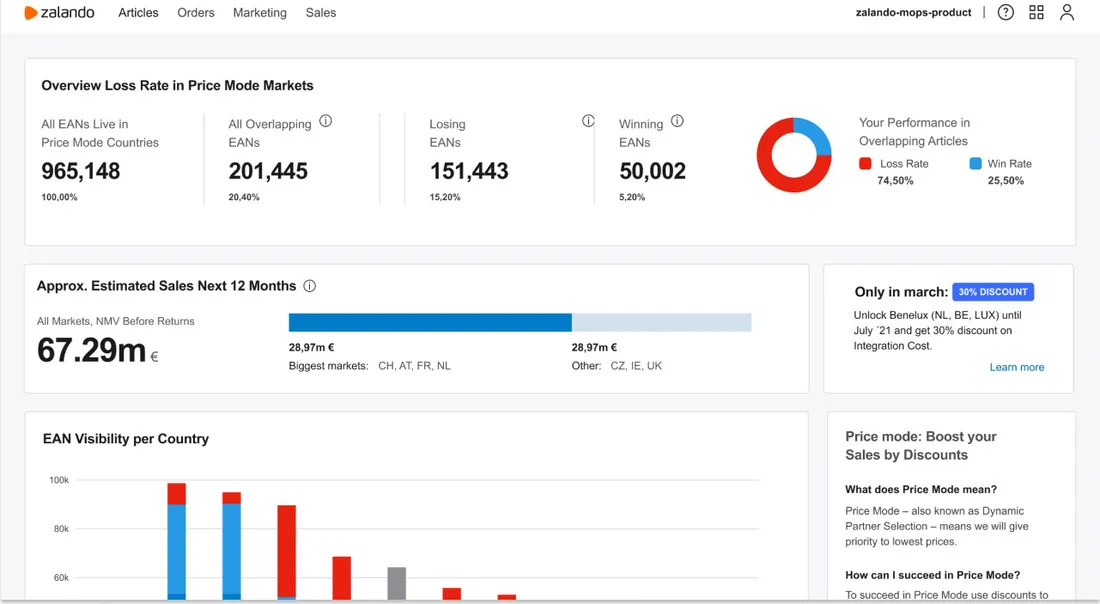Click the dark blue biggest markets bar segment
The width and height of the screenshot is (1100, 604).
430,323
